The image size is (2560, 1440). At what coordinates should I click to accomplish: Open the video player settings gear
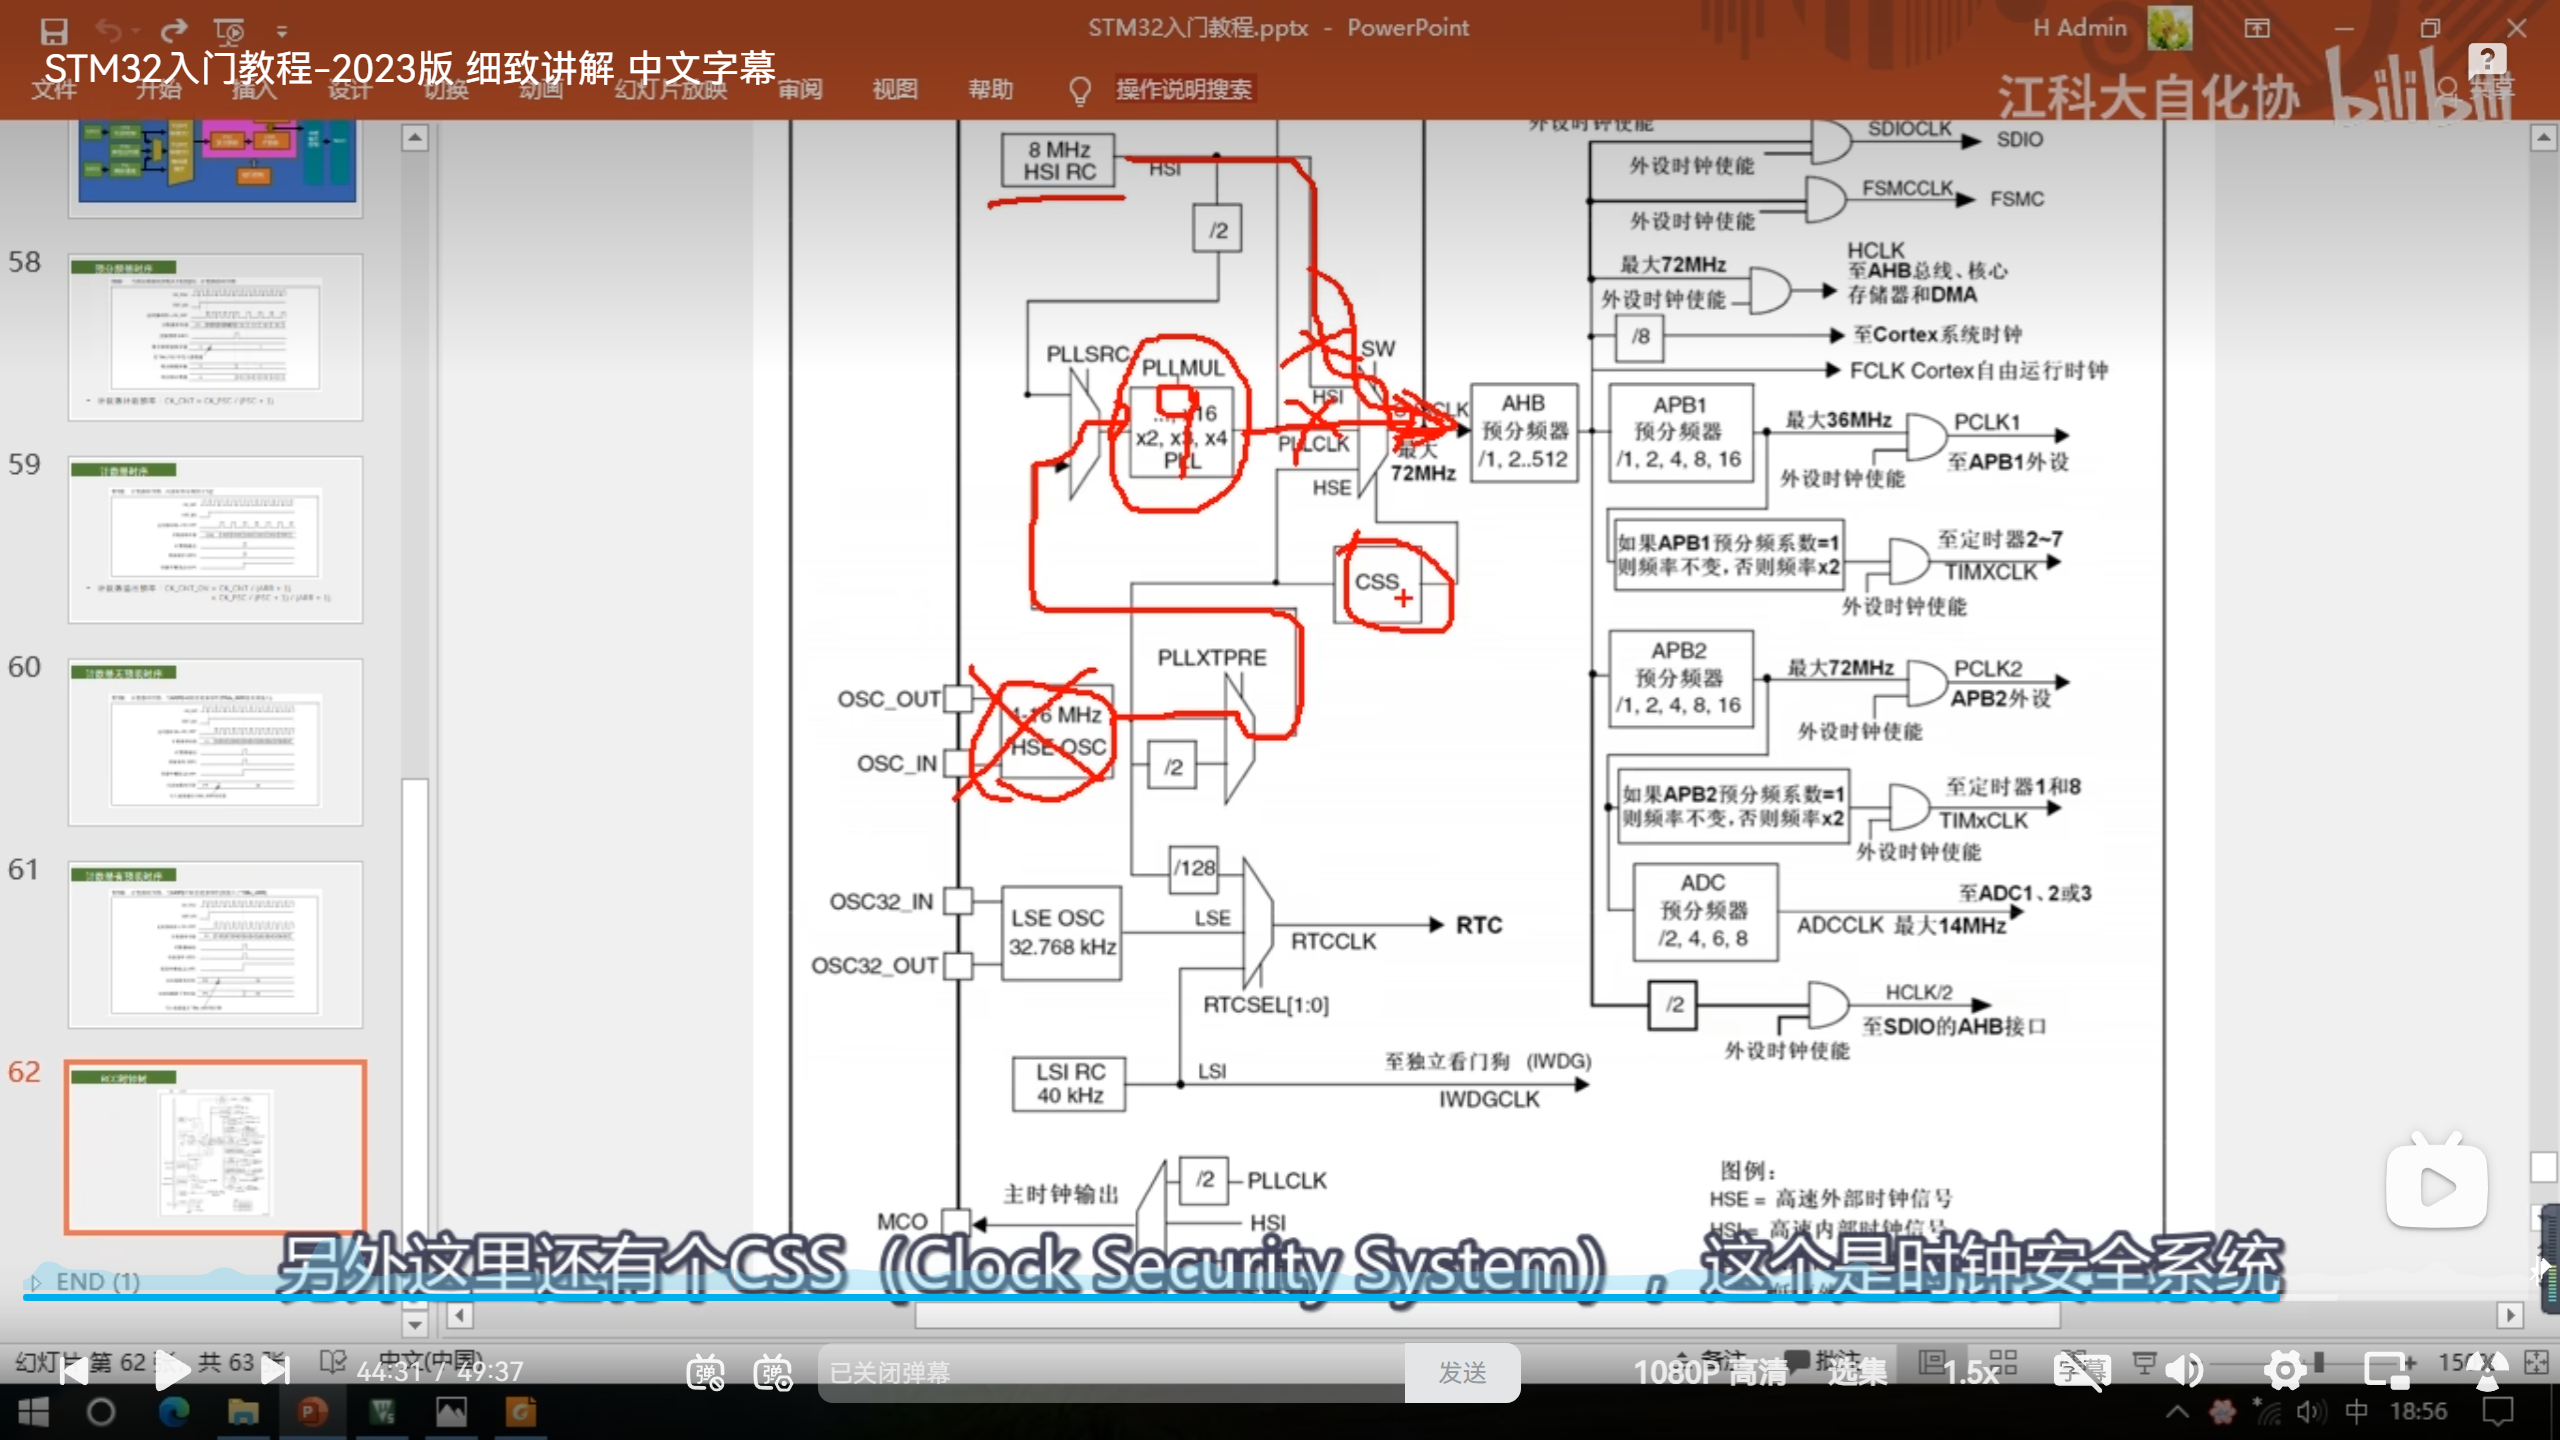click(2285, 1371)
